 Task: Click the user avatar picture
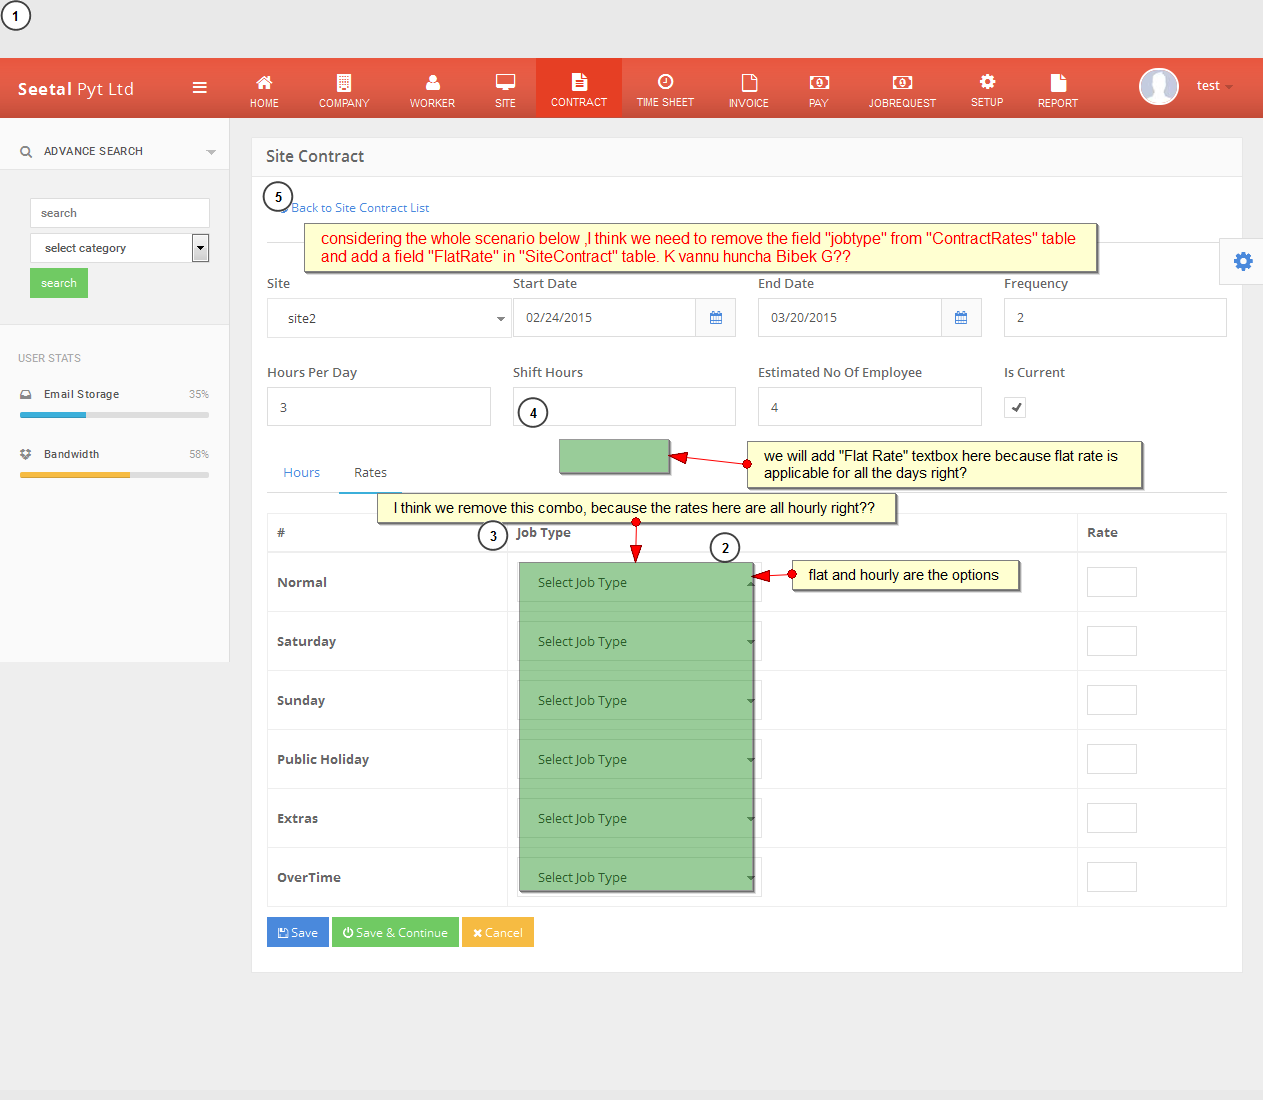1159,87
